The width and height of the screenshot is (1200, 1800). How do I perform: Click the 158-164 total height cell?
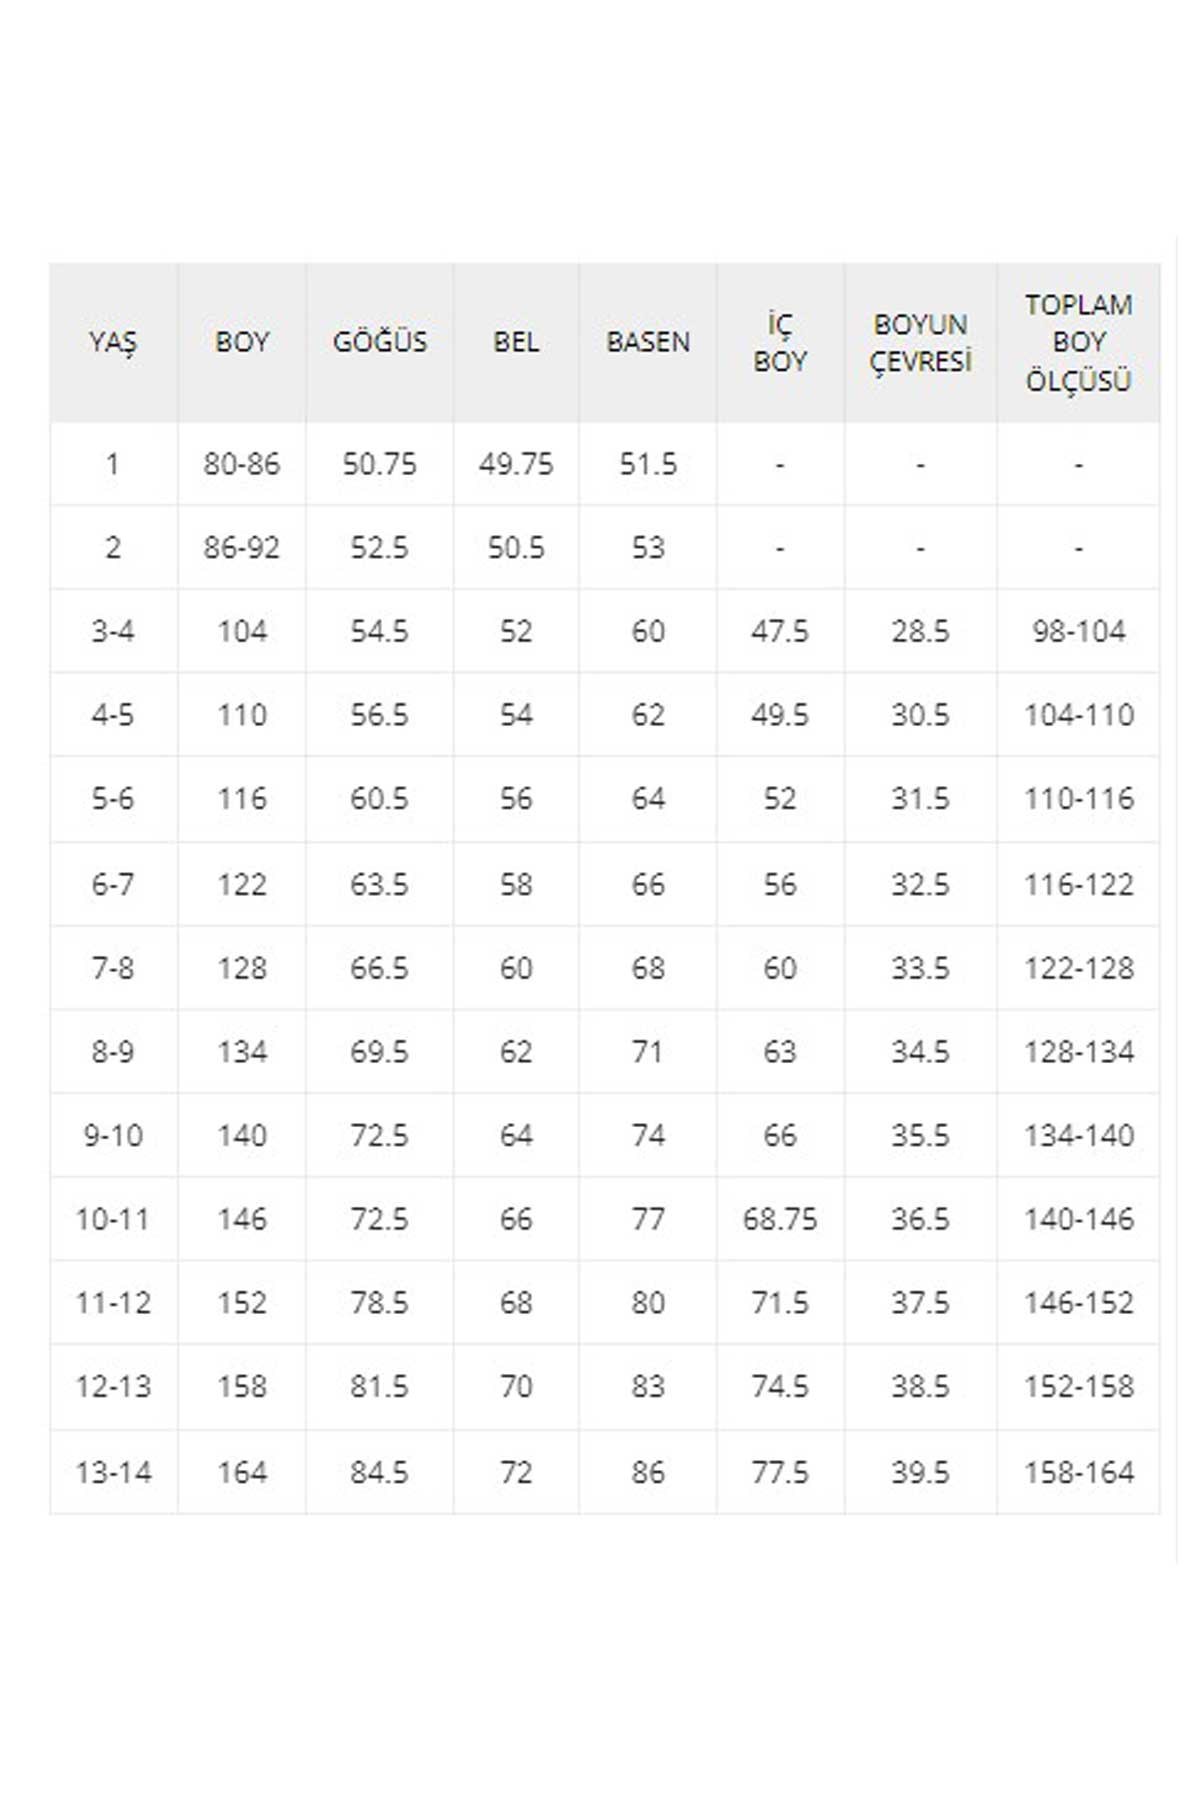1078,1472
